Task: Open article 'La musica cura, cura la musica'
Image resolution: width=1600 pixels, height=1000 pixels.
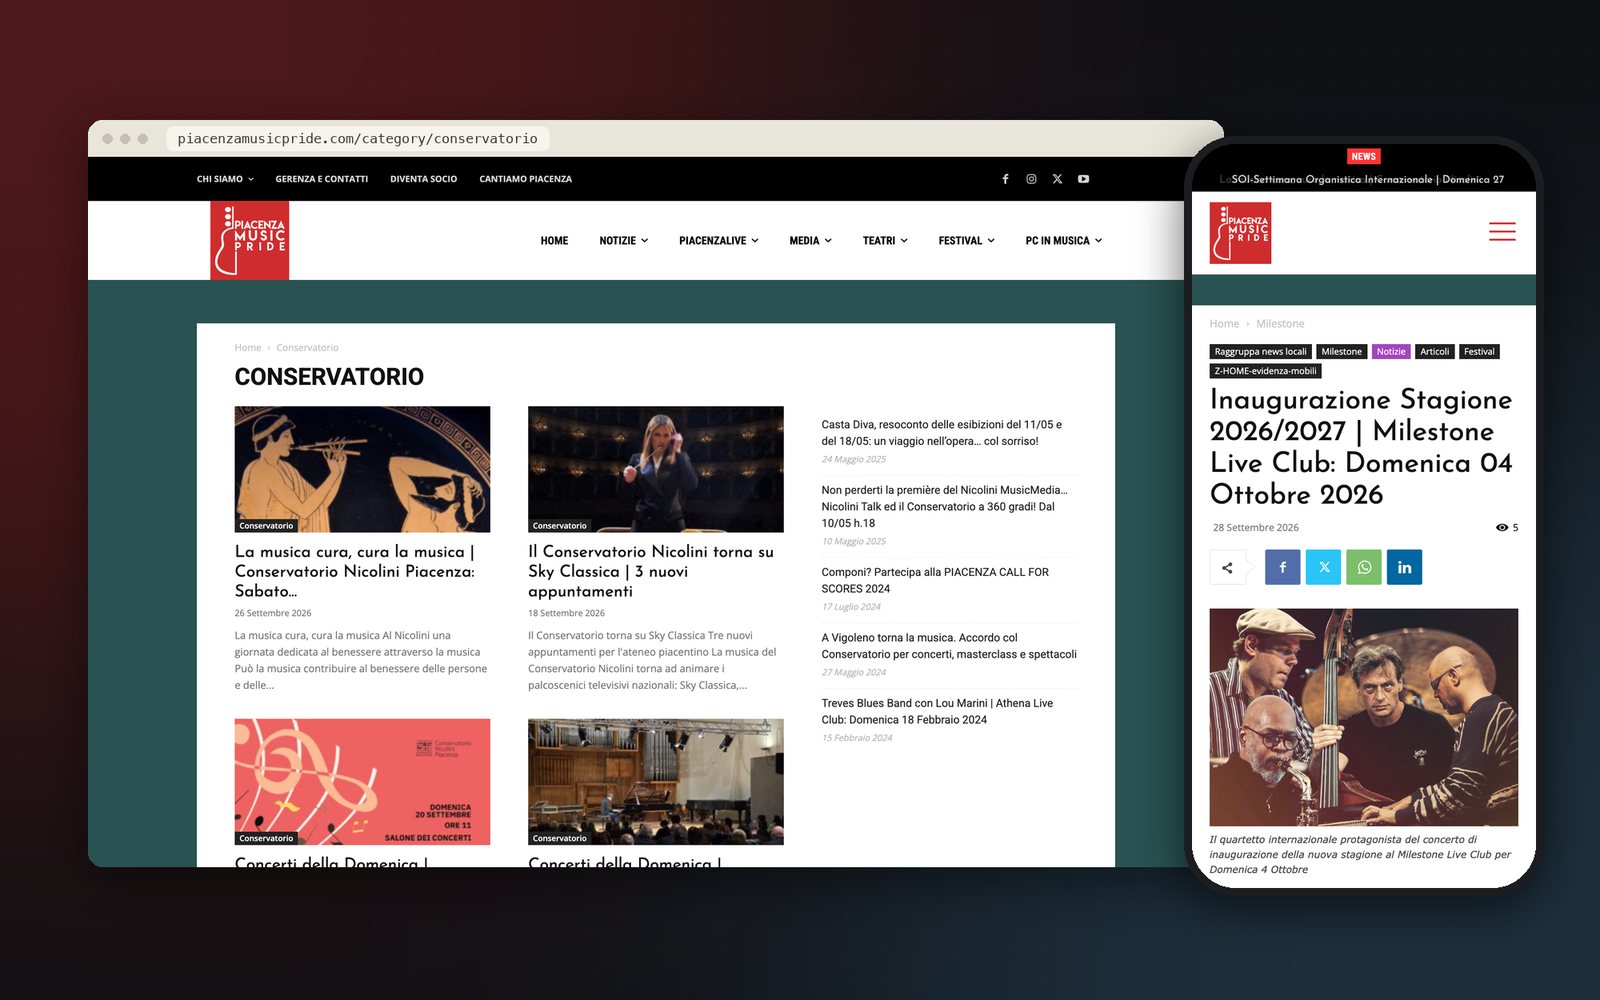Action: 355,571
